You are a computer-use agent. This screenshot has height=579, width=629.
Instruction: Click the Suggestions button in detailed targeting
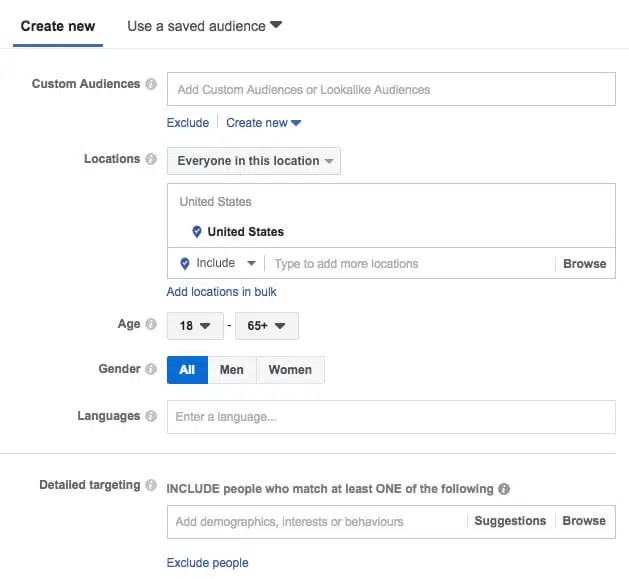(x=510, y=521)
